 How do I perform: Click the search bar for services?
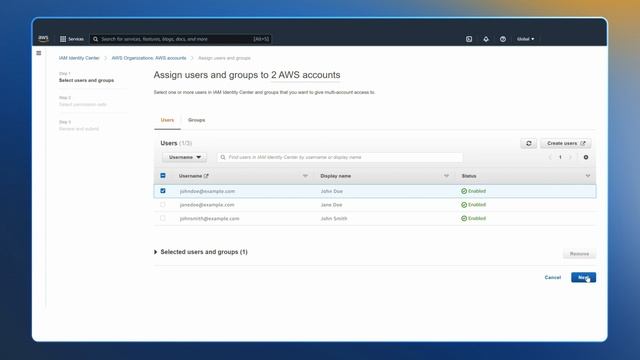pos(181,39)
